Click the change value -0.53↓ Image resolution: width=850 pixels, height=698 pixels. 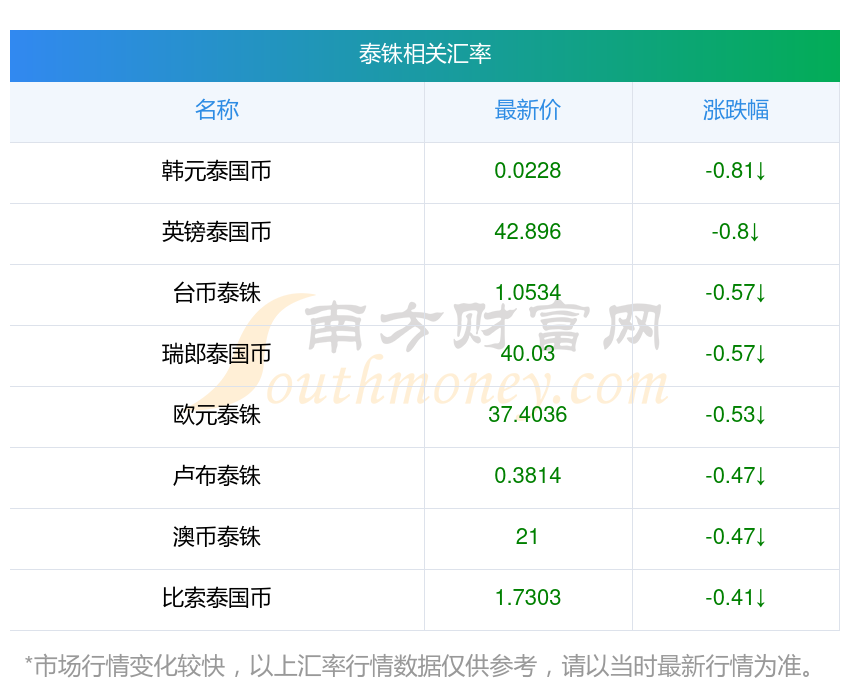[x=736, y=415]
